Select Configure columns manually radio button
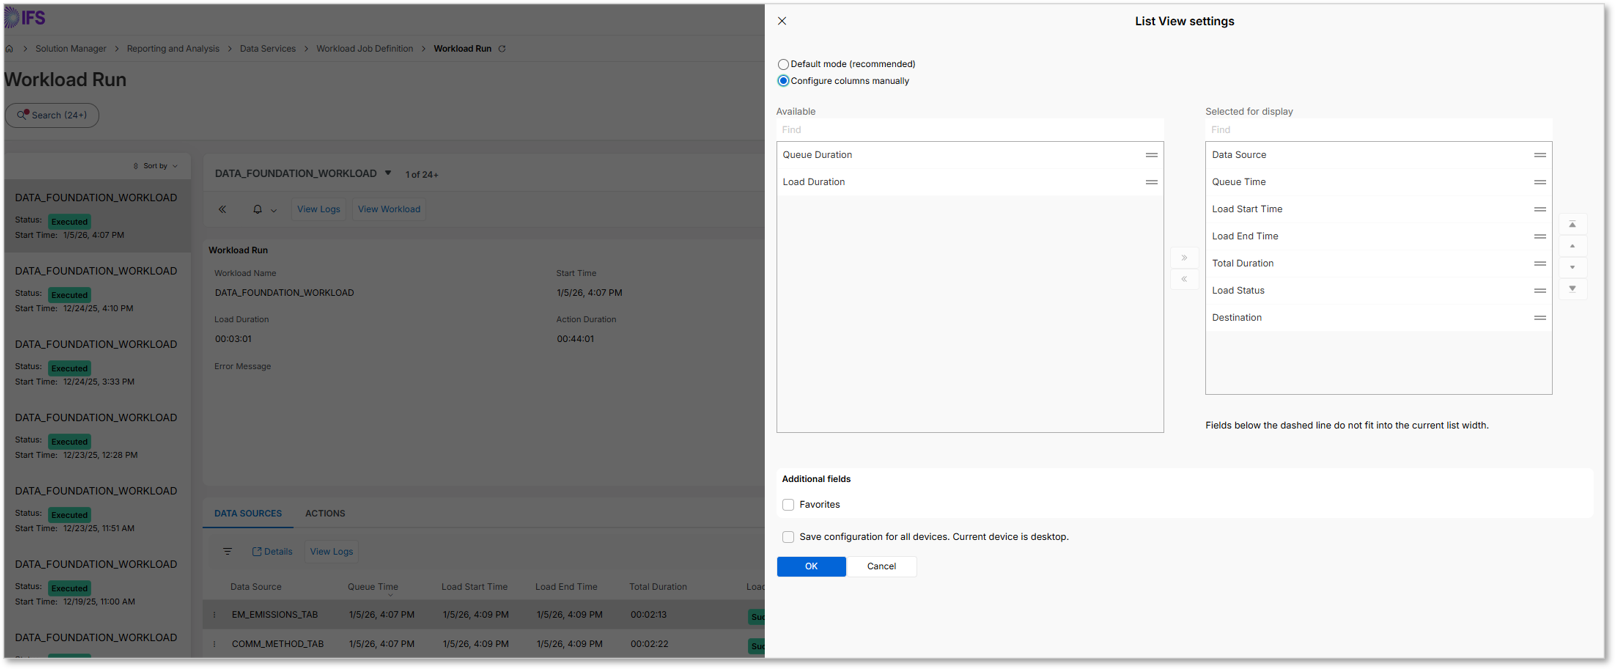The width and height of the screenshot is (1615, 669). (783, 81)
